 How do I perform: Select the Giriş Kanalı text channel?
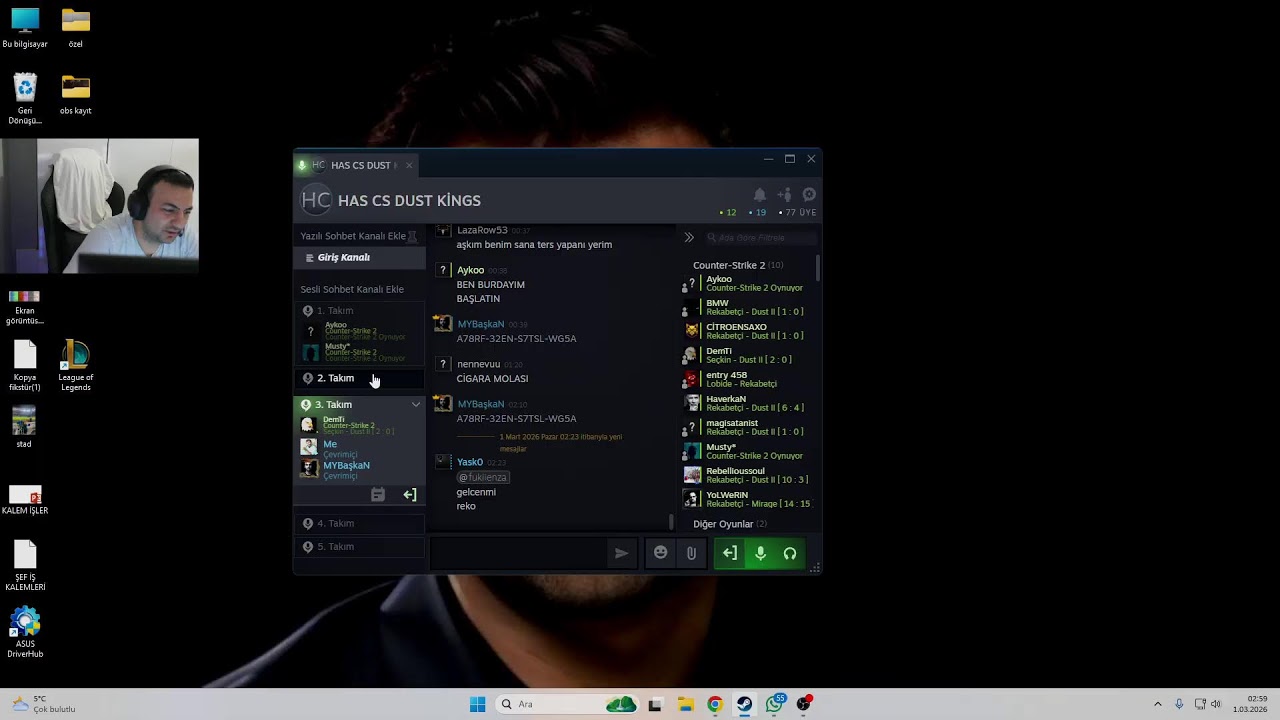click(360, 258)
